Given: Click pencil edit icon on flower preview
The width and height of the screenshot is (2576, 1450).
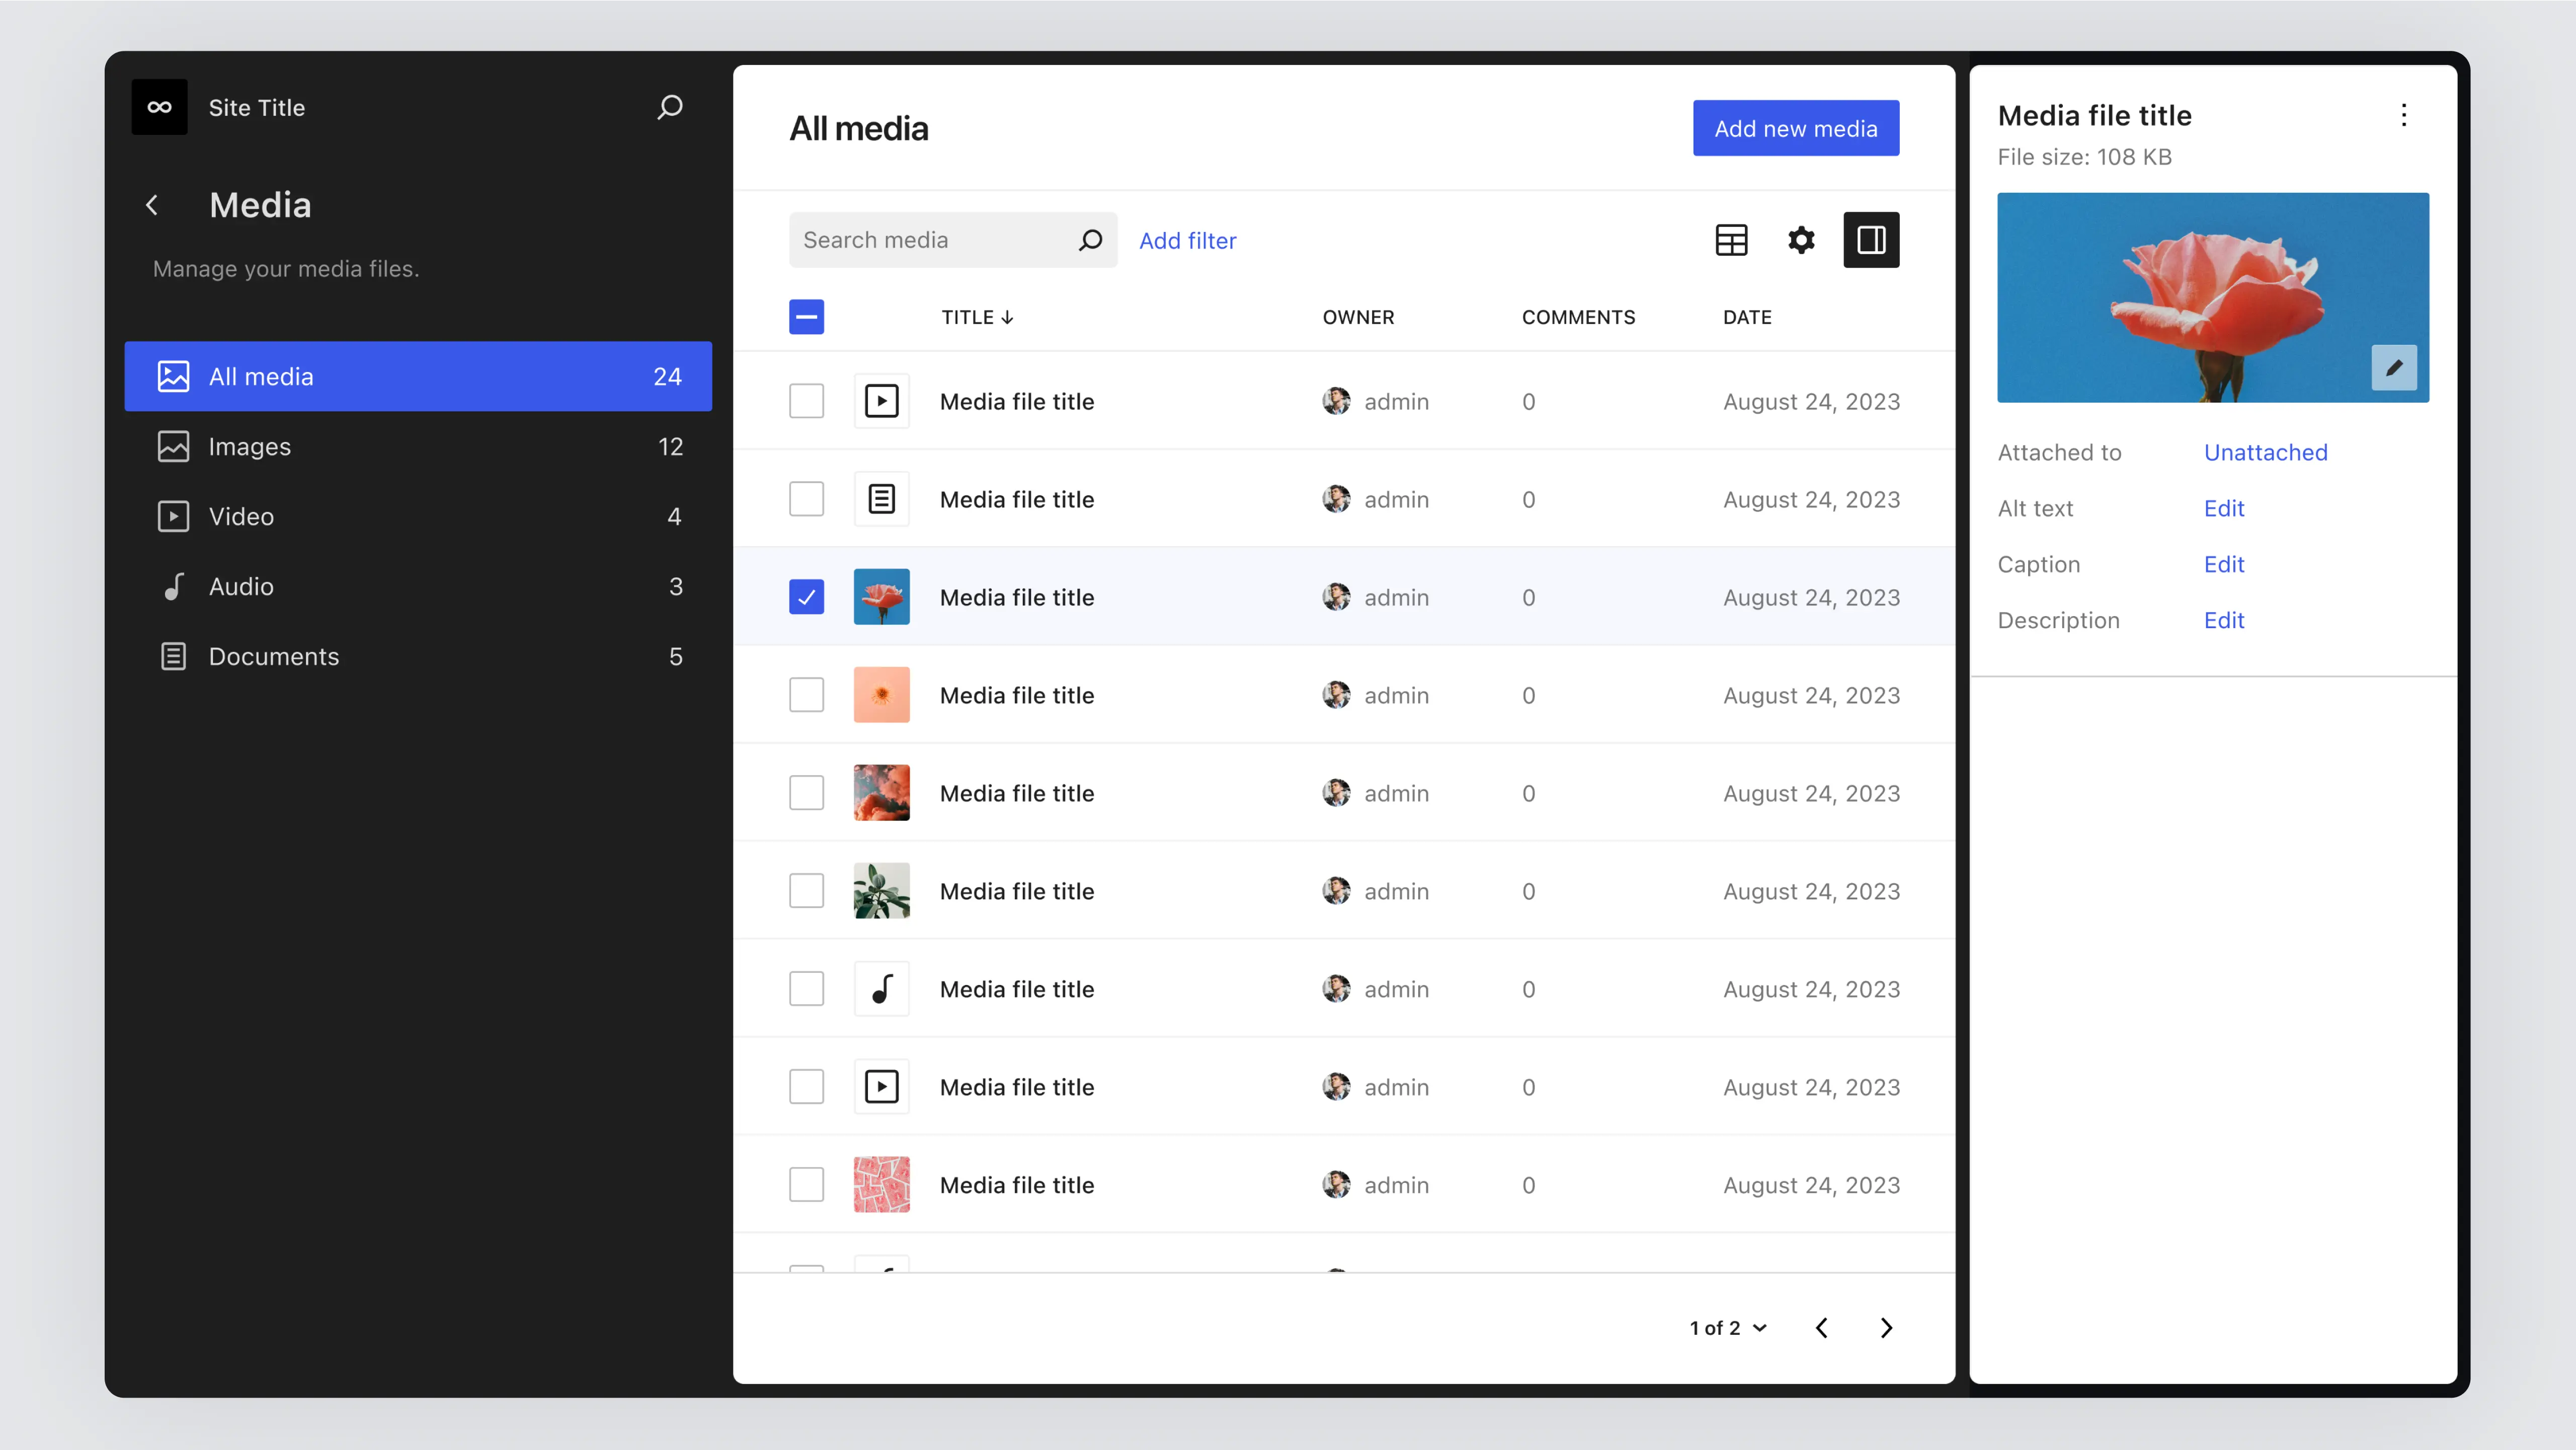Looking at the screenshot, I should [2393, 368].
